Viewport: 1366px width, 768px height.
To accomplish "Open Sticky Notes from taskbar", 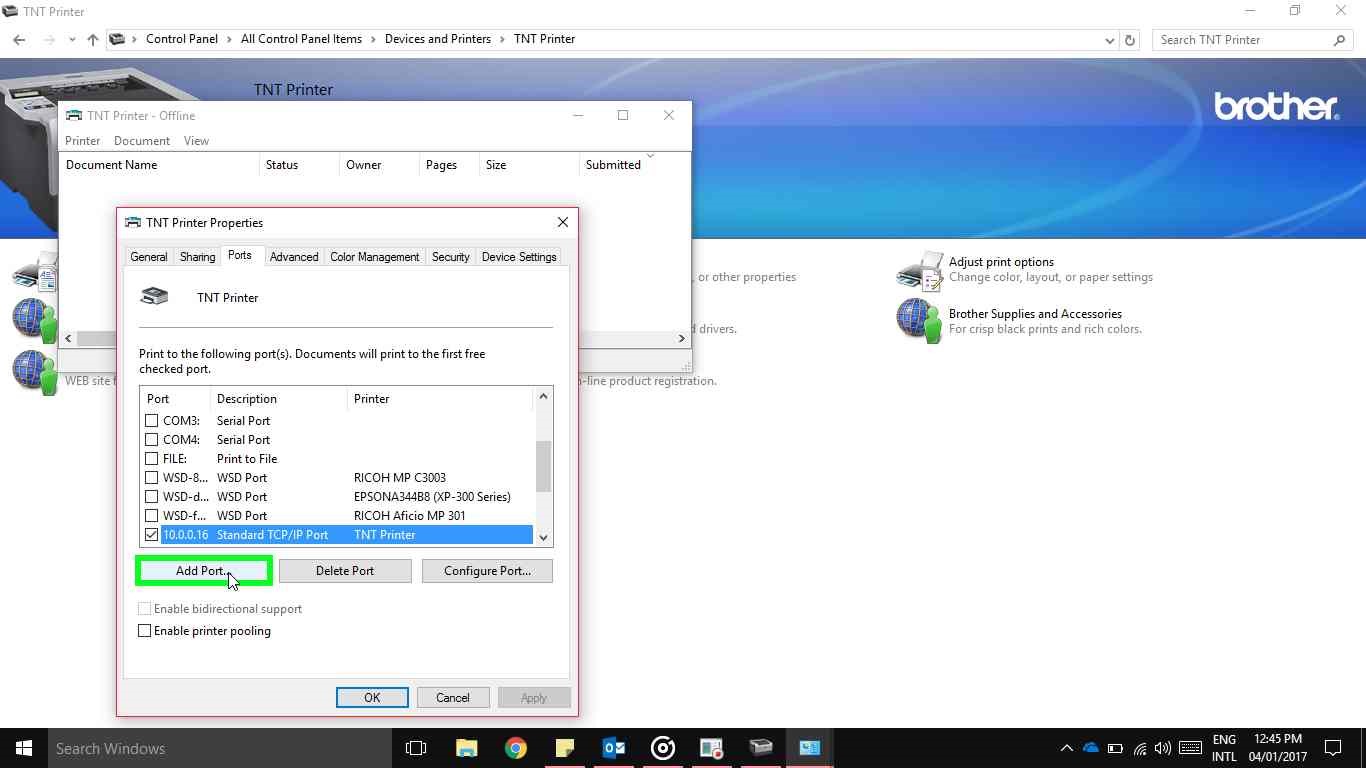I will pos(564,748).
